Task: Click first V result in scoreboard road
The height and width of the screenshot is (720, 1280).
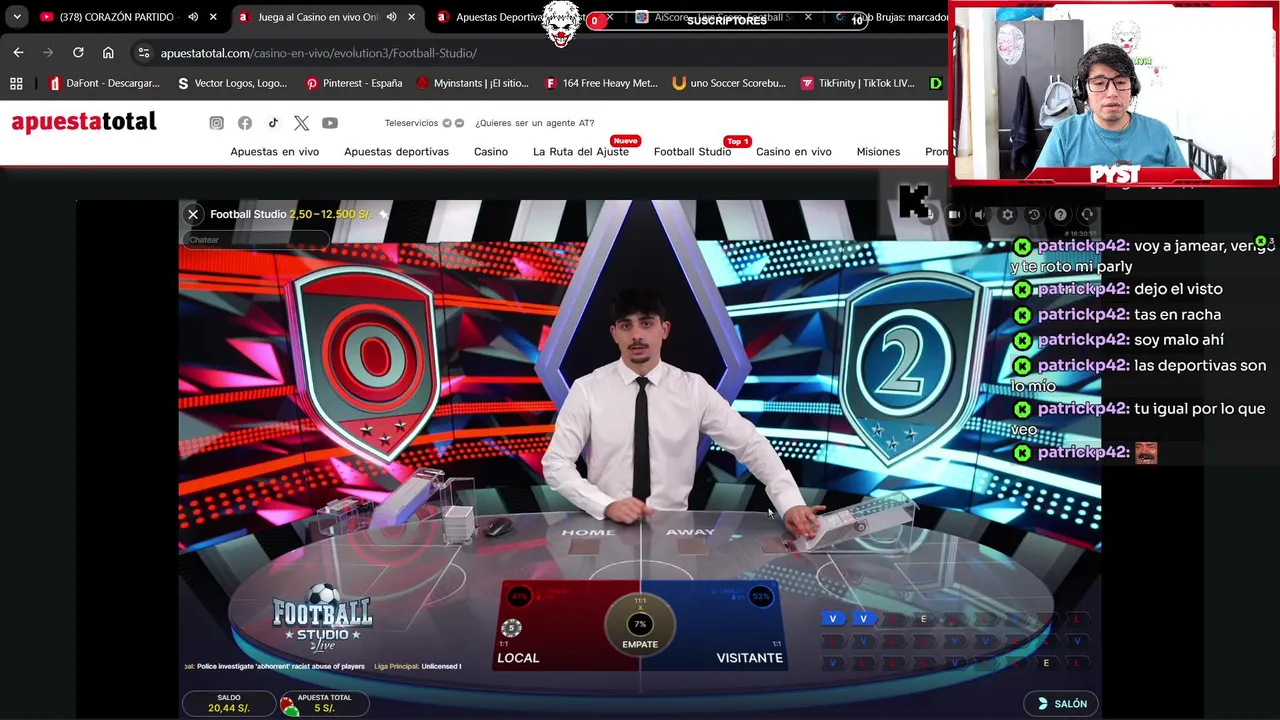Action: point(832,619)
